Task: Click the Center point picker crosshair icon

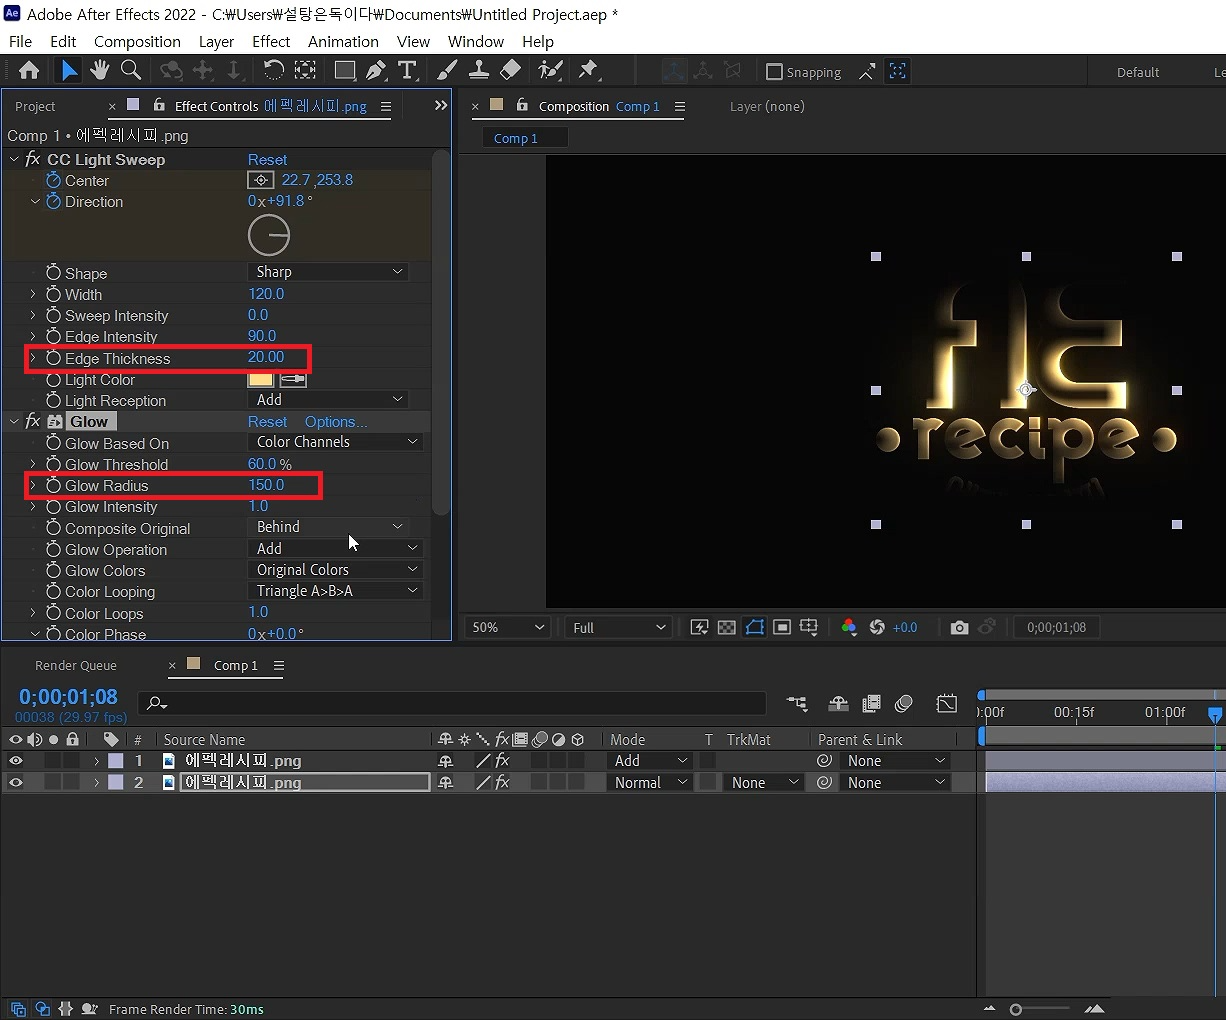Action: pos(260,181)
